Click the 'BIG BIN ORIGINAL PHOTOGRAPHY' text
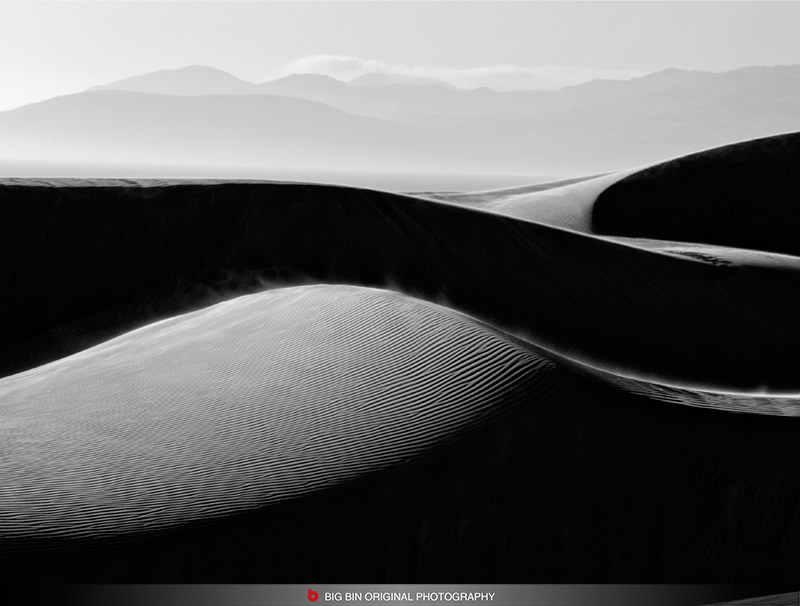This screenshot has width=800, height=606. [x=409, y=596]
